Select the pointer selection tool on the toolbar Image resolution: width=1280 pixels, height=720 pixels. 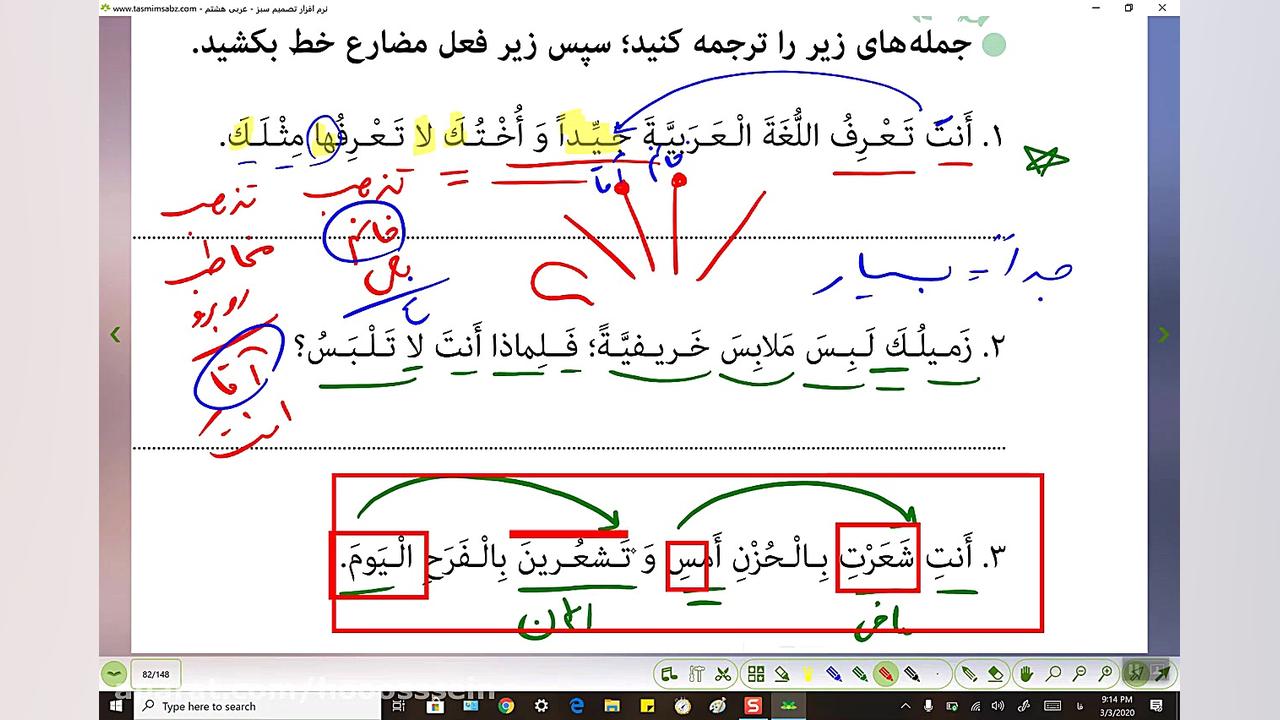1135,673
